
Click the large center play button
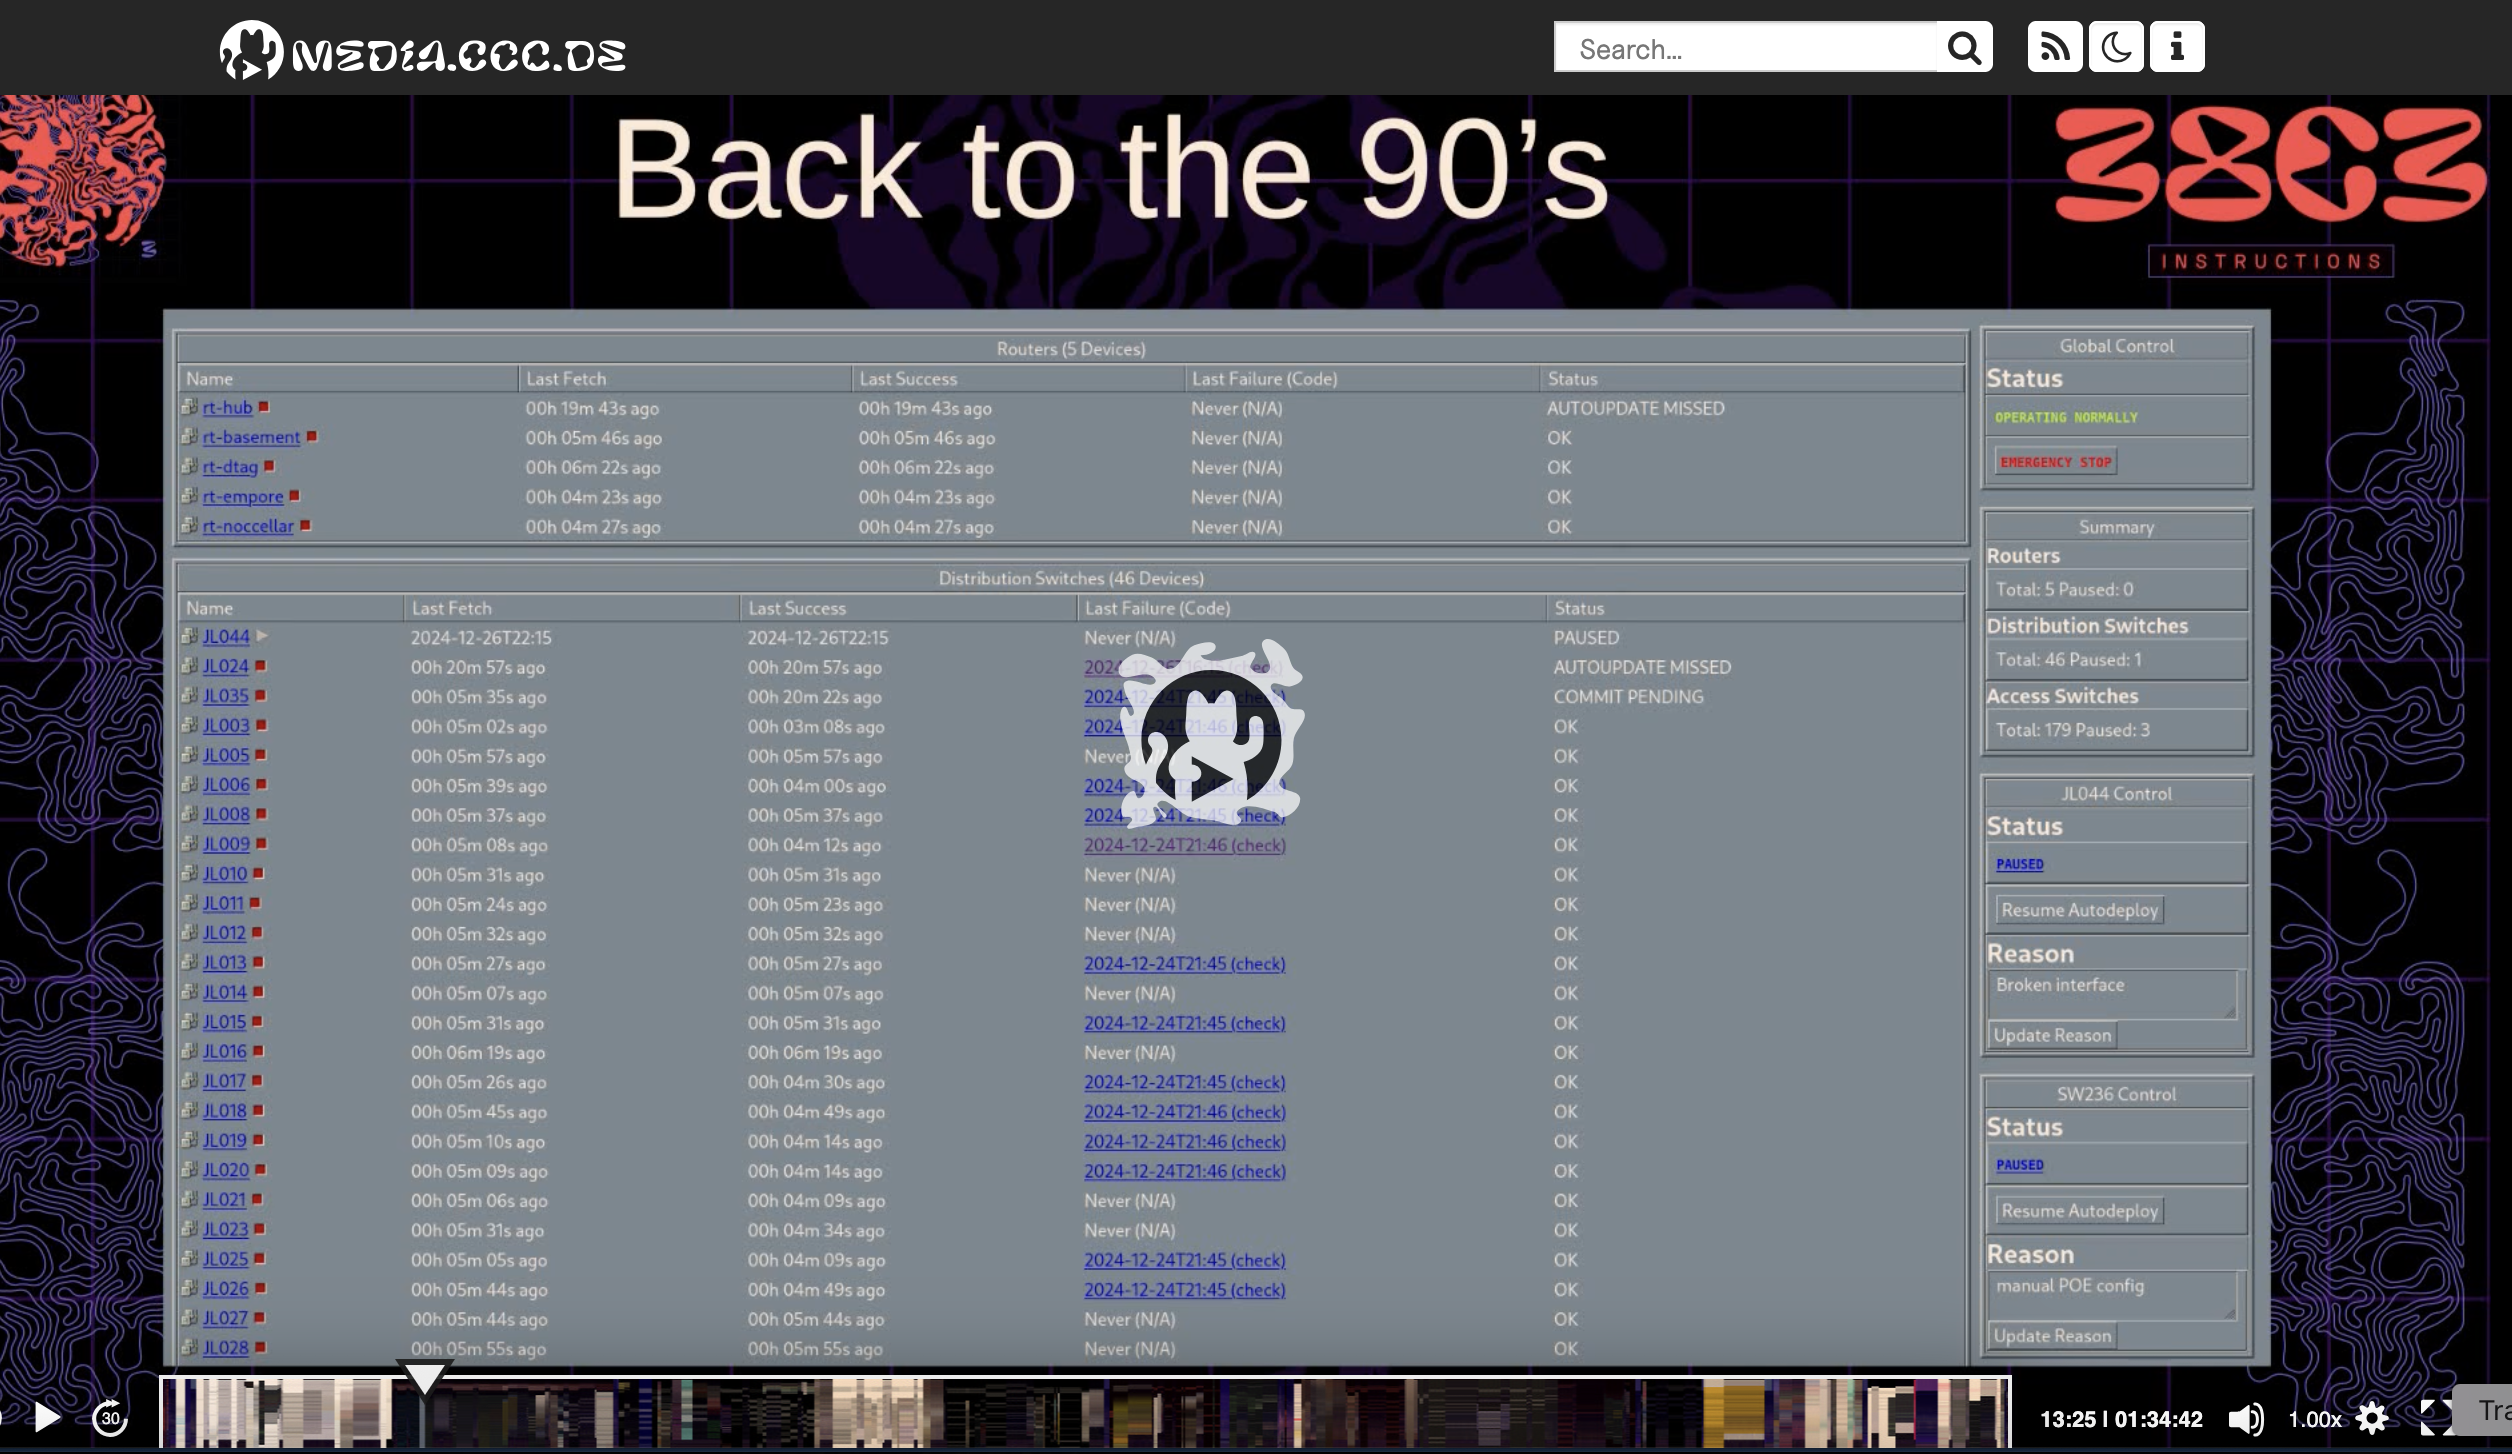click(x=1211, y=733)
